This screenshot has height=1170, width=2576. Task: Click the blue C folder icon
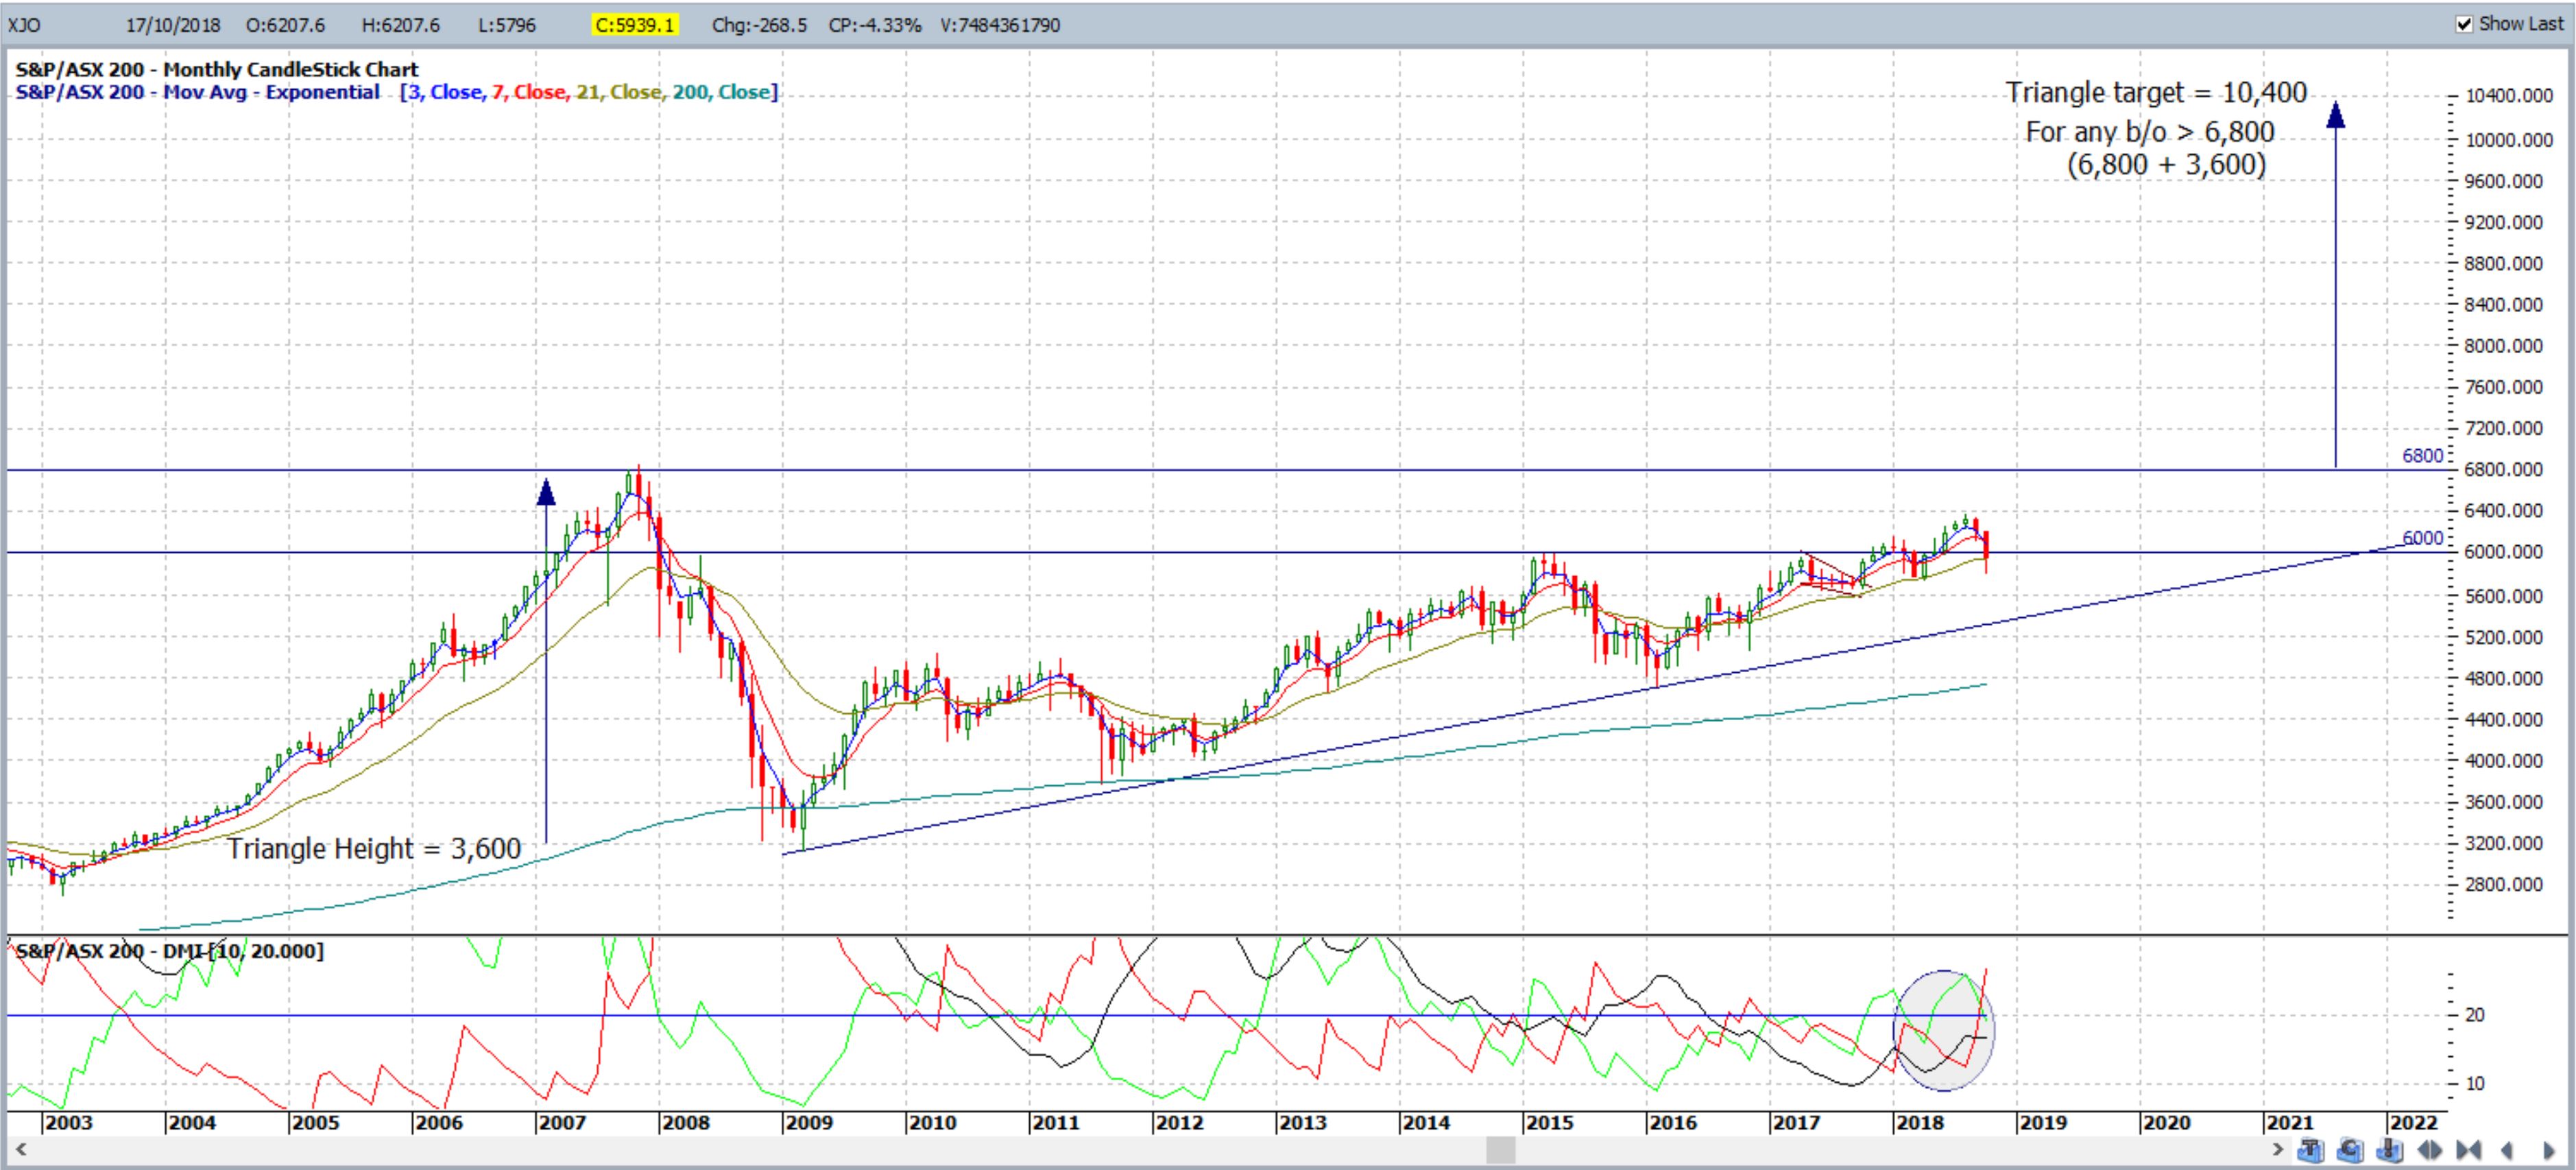pos(2350,1150)
